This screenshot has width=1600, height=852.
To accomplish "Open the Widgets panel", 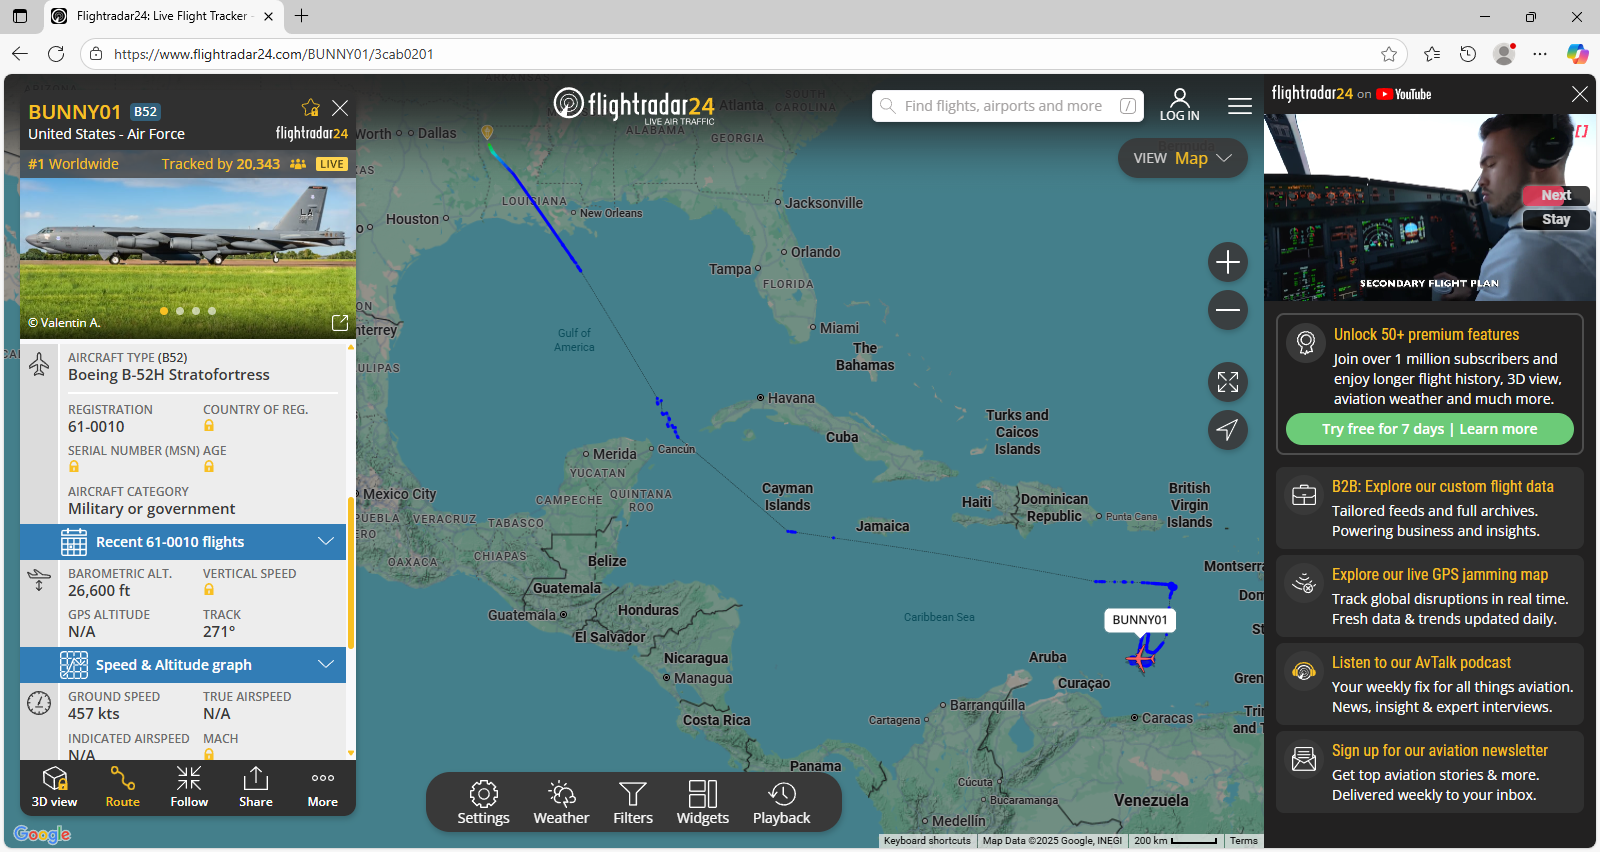I will tap(703, 803).
